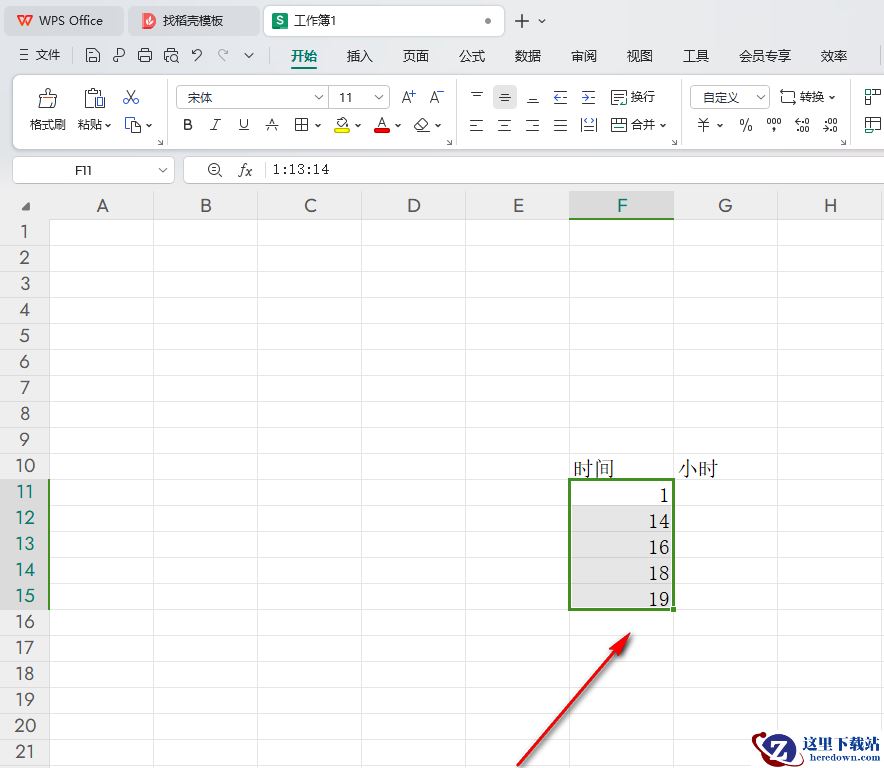Decrease decimal places
The height and width of the screenshot is (768, 884).
[x=830, y=125]
